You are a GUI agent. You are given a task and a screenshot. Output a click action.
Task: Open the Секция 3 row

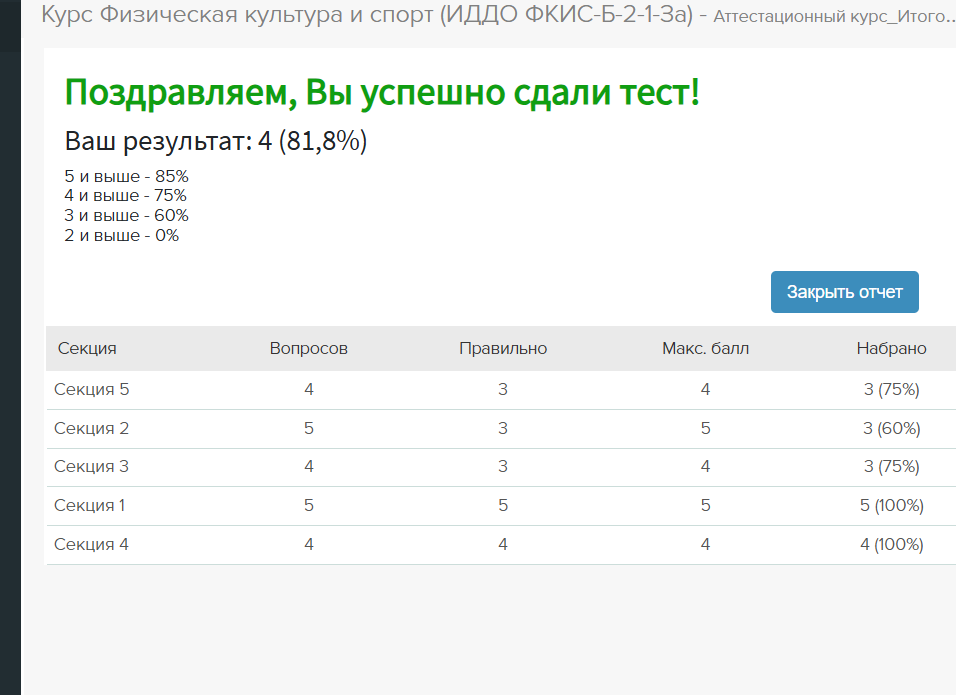[501, 467]
